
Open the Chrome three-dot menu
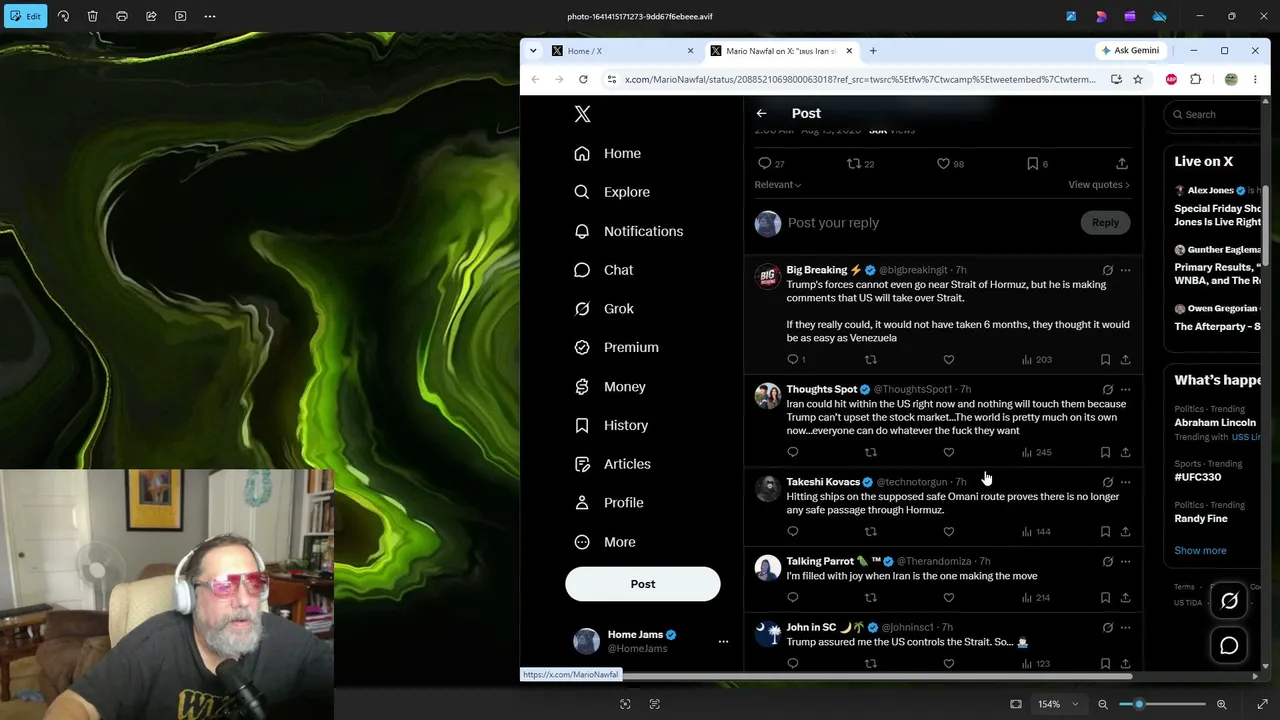tap(1255, 79)
